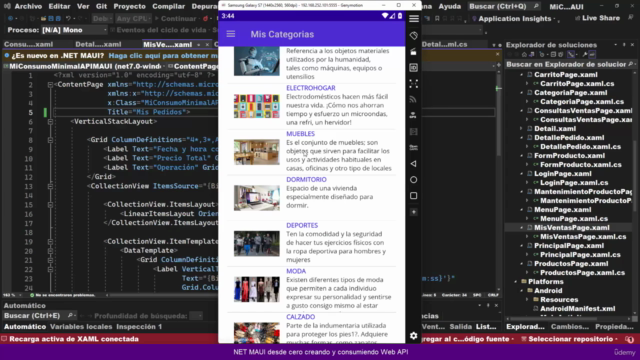Collapse the CollectionView block at line 13
The width and height of the screenshot is (640, 360).
(x=50, y=186)
